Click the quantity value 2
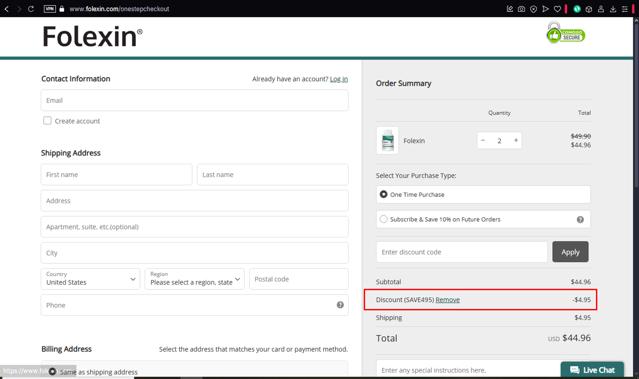Image resolution: width=639 pixels, height=379 pixels. point(499,141)
